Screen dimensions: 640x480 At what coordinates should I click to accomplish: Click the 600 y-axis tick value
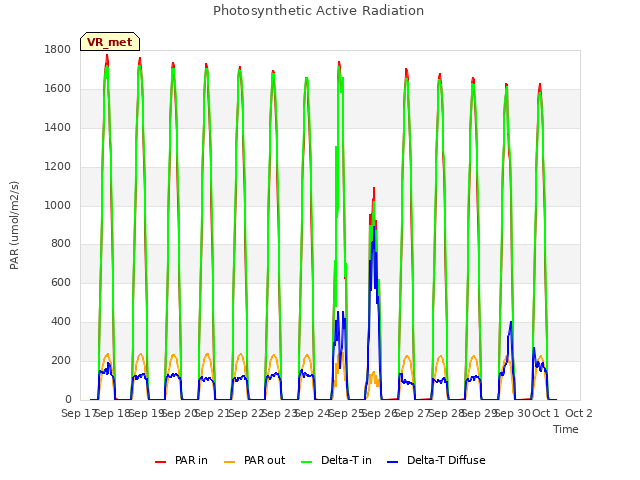(x=61, y=282)
